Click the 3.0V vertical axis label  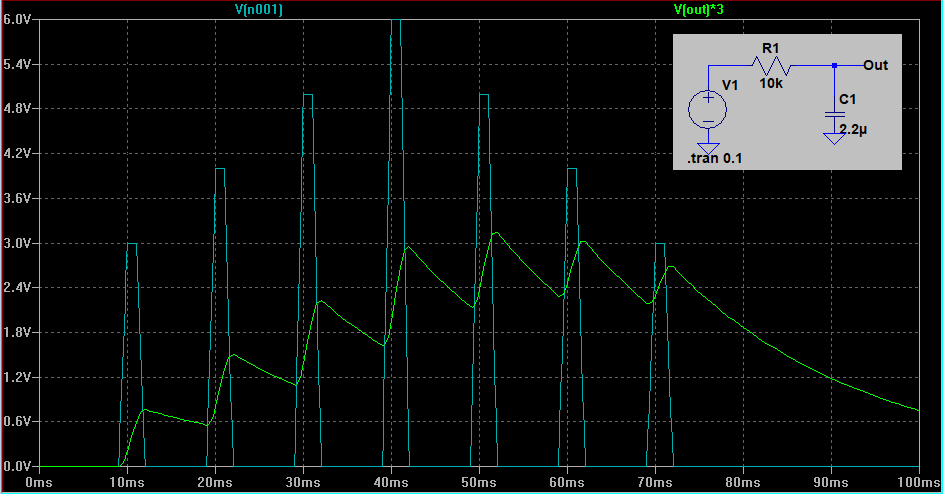16,243
